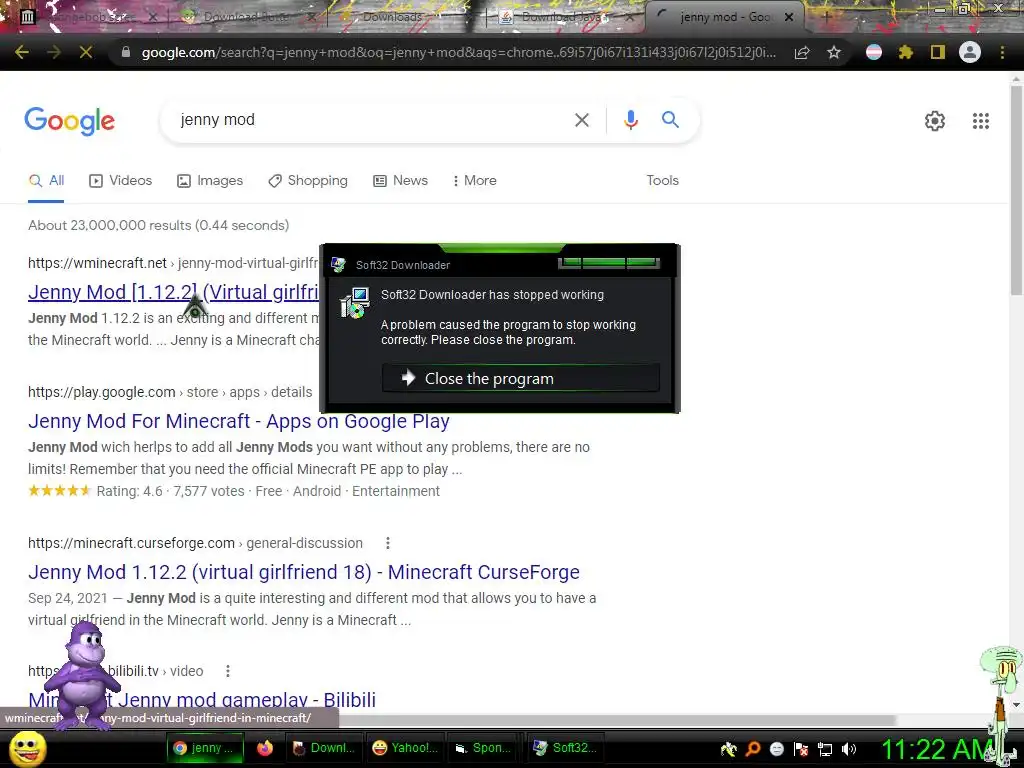The height and width of the screenshot is (768, 1024).
Task: Toggle the browser side panel icon
Action: [x=938, y=52]
